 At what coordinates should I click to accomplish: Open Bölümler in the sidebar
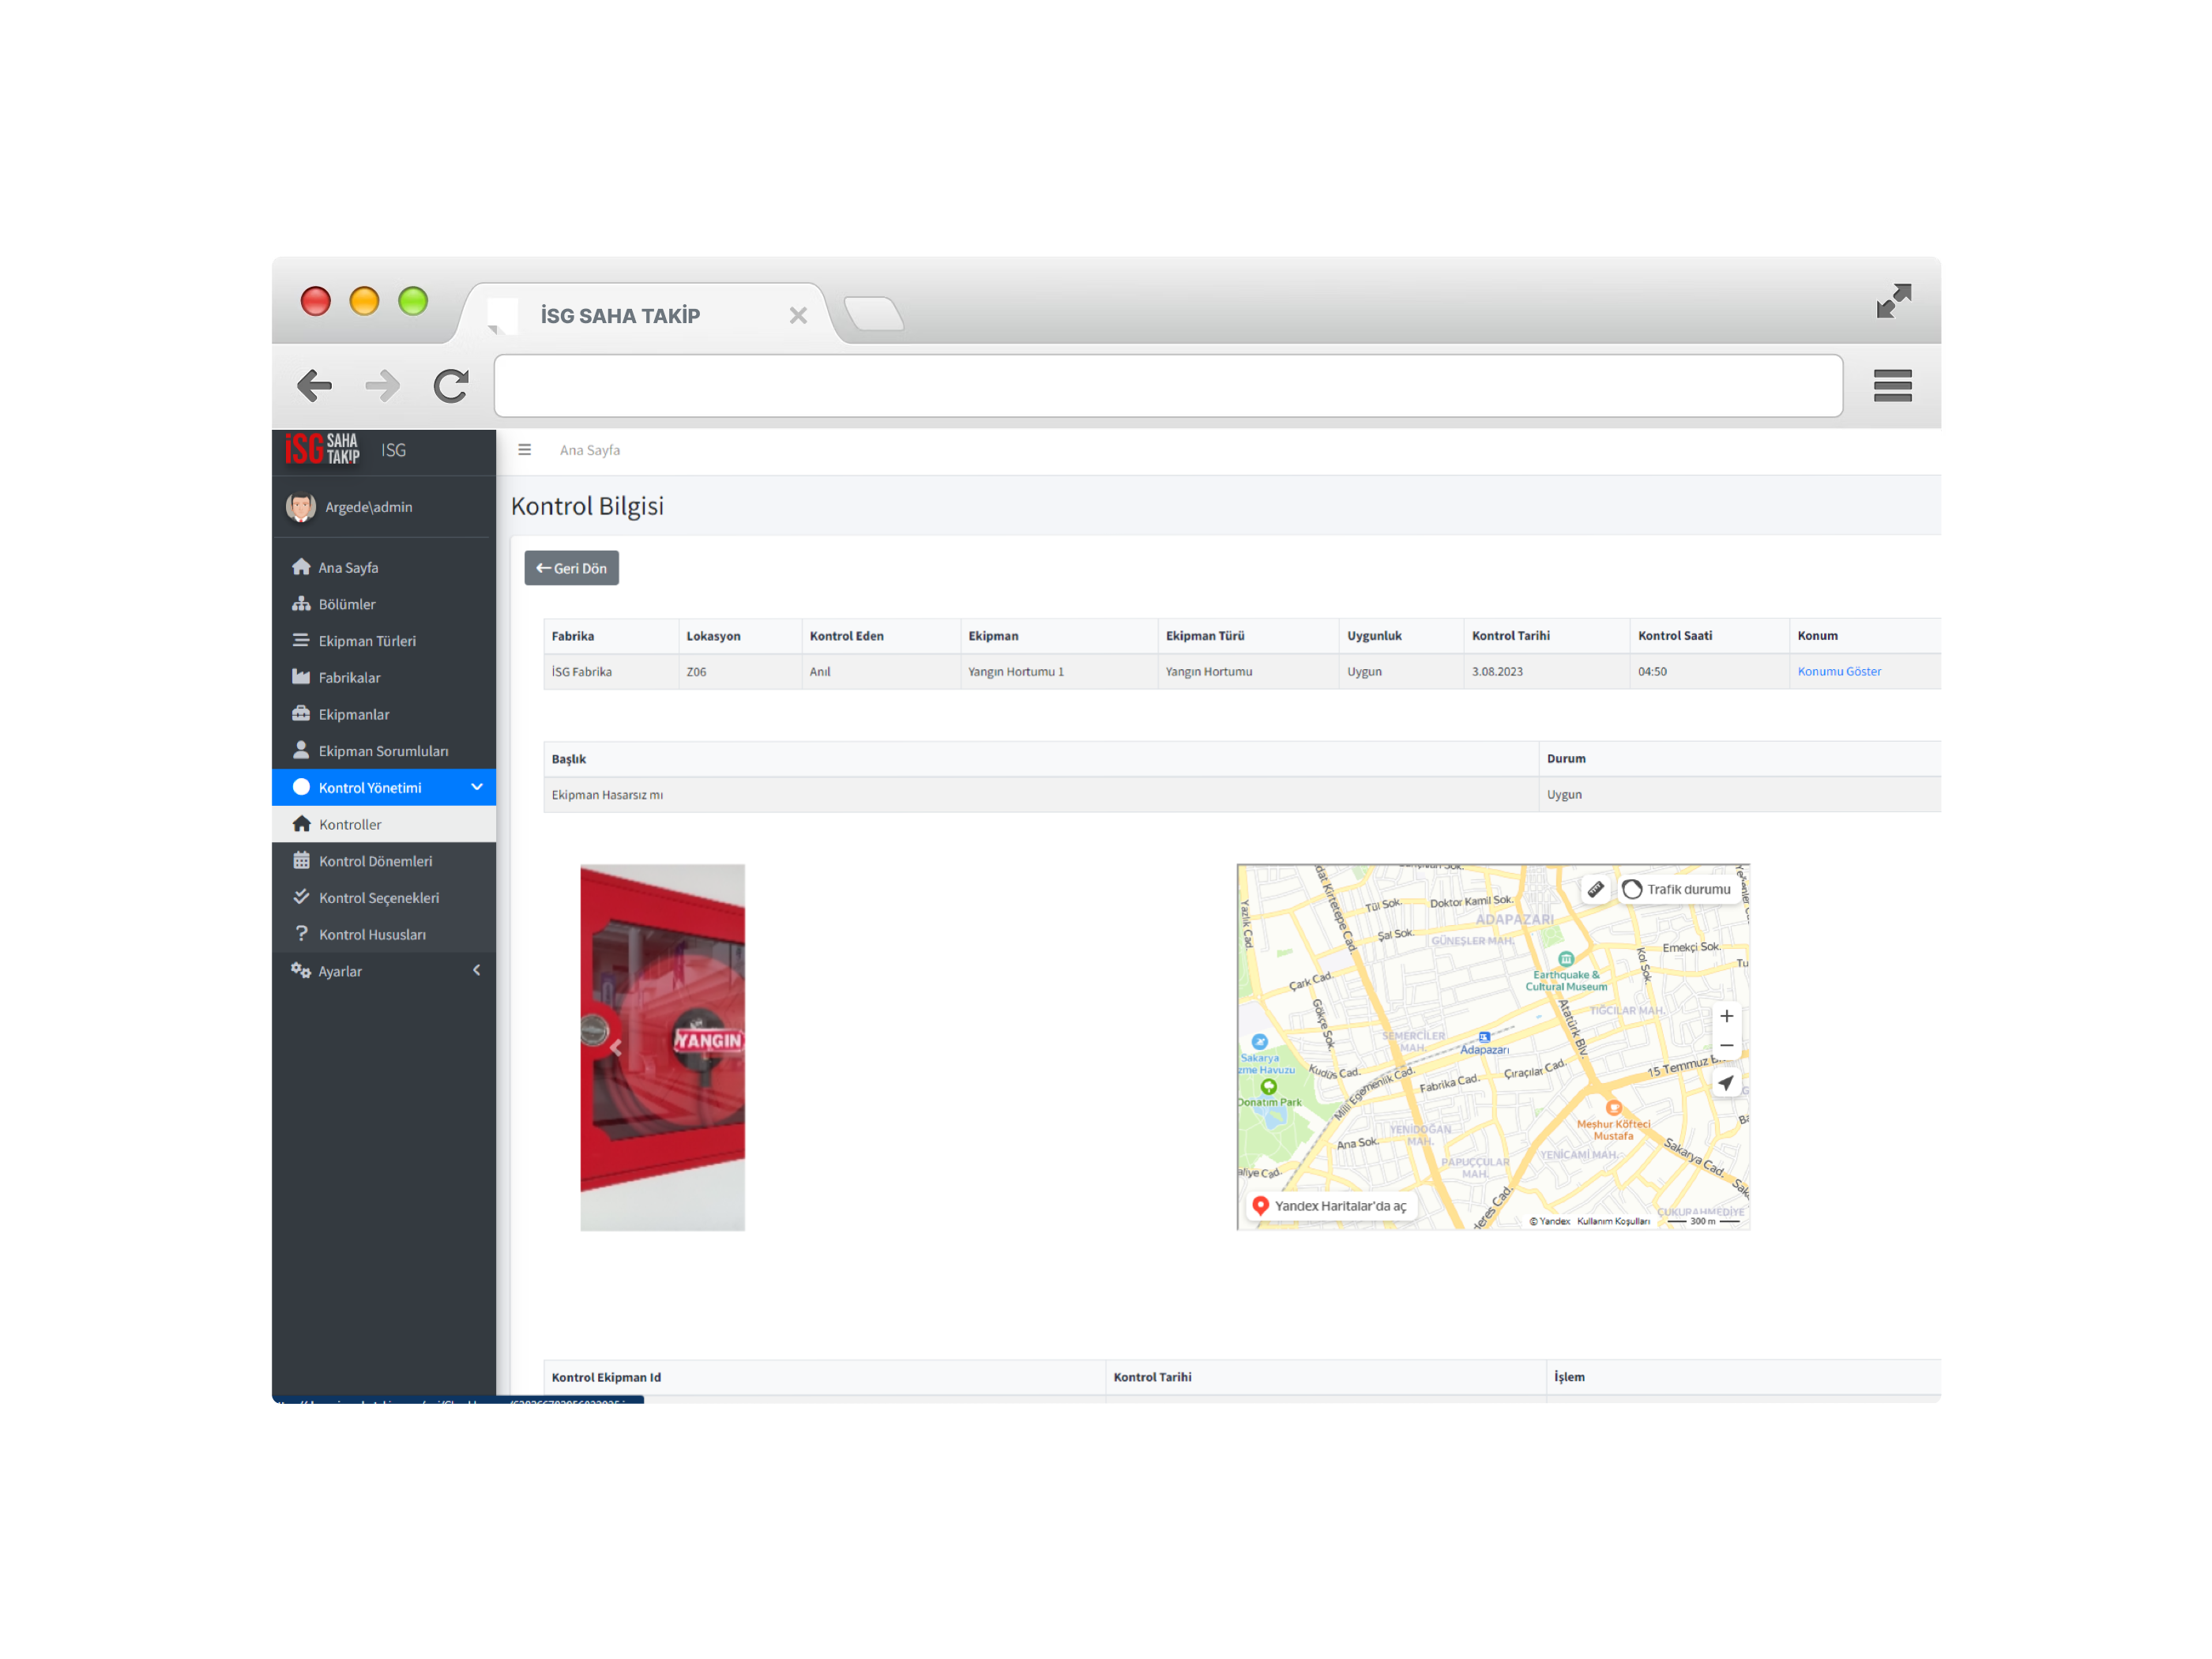coord(384,604)
